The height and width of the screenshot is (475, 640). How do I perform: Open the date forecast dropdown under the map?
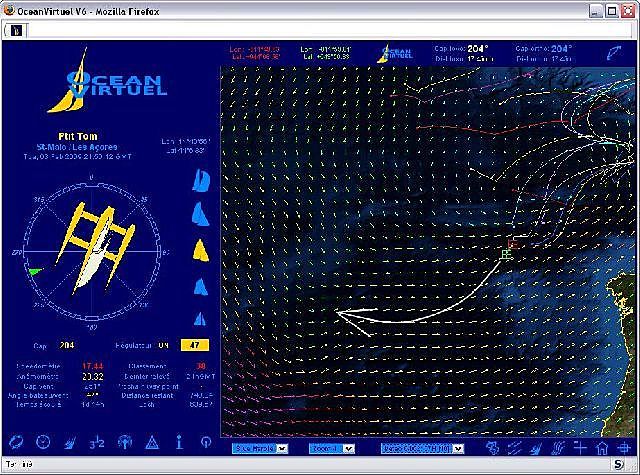(x=422, y=448)
